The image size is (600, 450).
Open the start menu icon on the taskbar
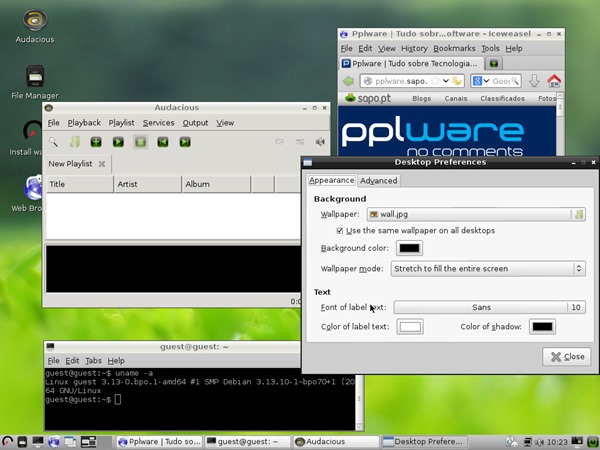point(7,442)
